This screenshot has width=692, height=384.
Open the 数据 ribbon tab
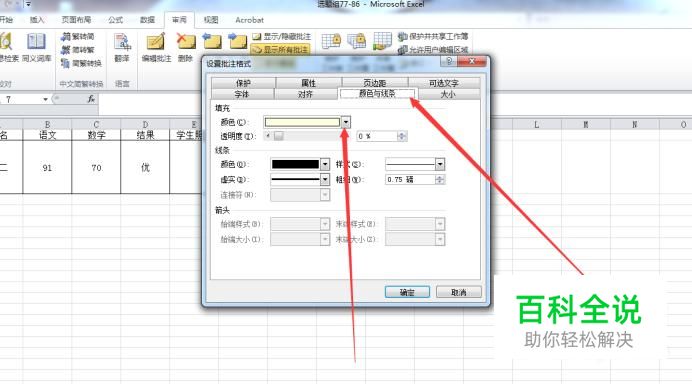pos(147,20)
